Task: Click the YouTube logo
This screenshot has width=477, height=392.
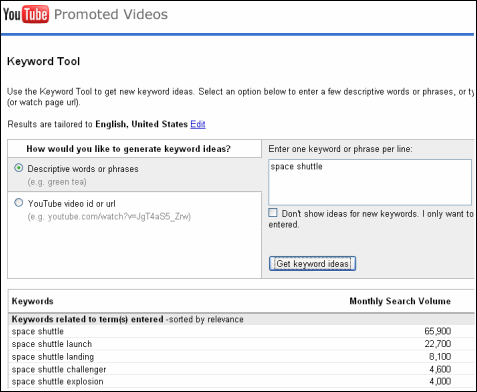Action: pyautogui.click(x=26, y=15)
